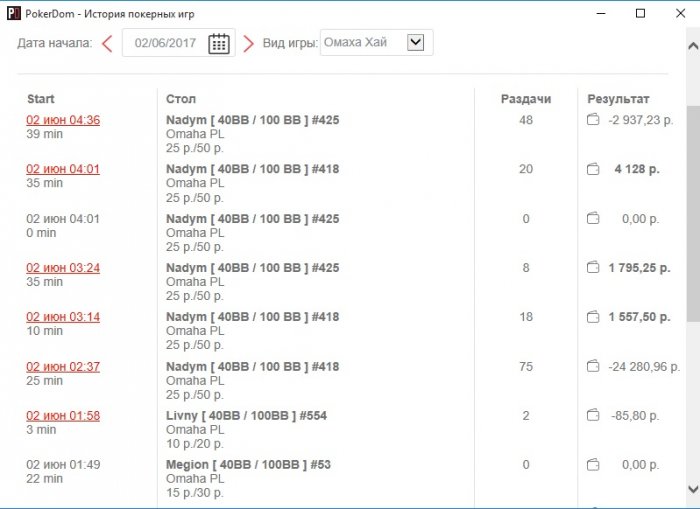This screenshot has width=700, height=509.
Task: Open session 02 июн 03:14
Action: (x=63, y=317)
